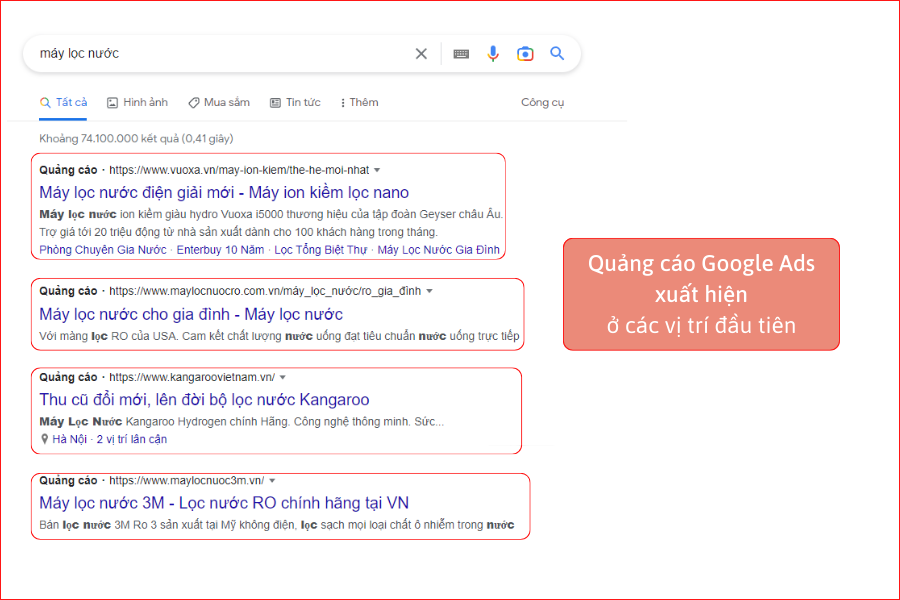Screen dimensions: 900x600
Task: Click the https://www.maylocnuocro.com.vn URL text
Action: tap(265, 291)
